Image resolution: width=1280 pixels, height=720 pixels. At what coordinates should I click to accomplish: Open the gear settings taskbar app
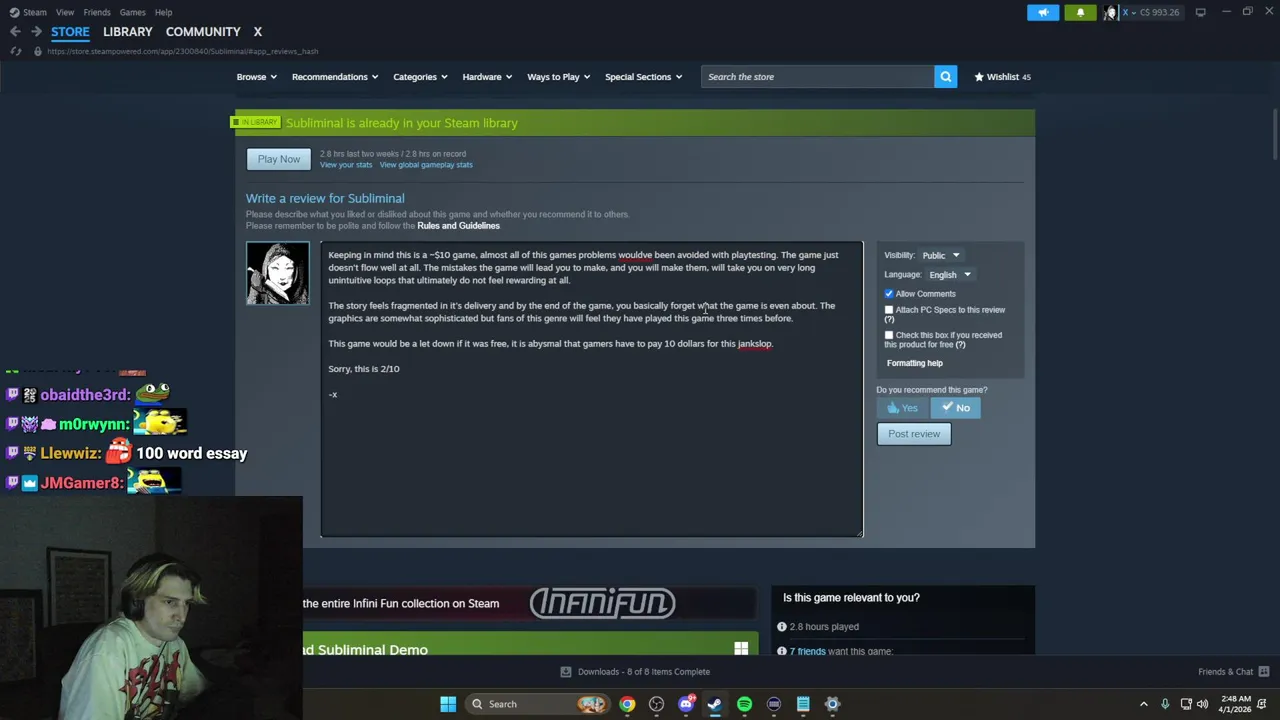[832, 704]
